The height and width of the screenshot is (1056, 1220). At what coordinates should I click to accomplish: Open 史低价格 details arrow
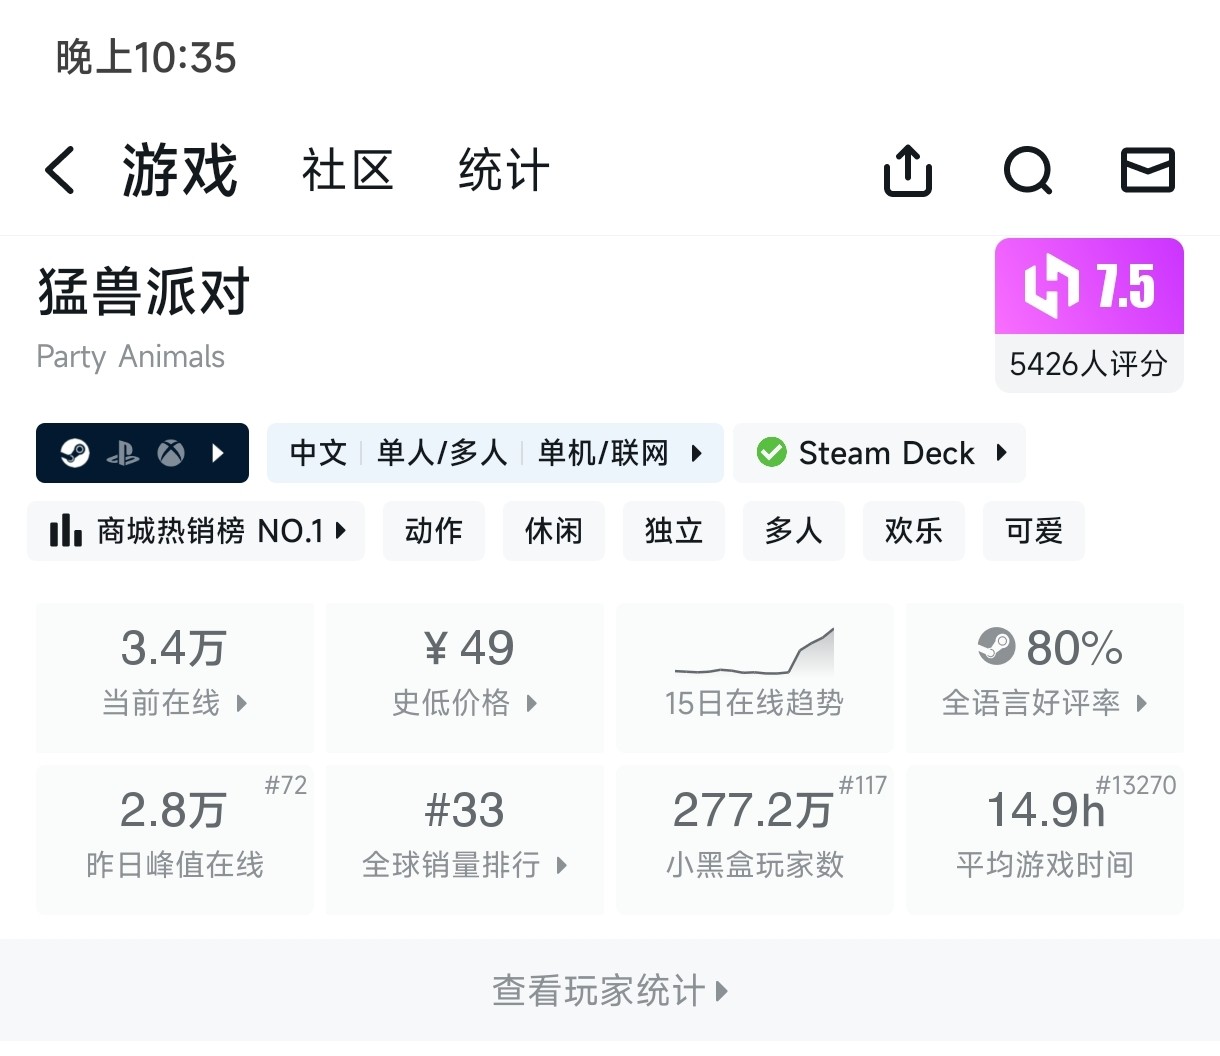pyautogui.click(x=531, y=703)
